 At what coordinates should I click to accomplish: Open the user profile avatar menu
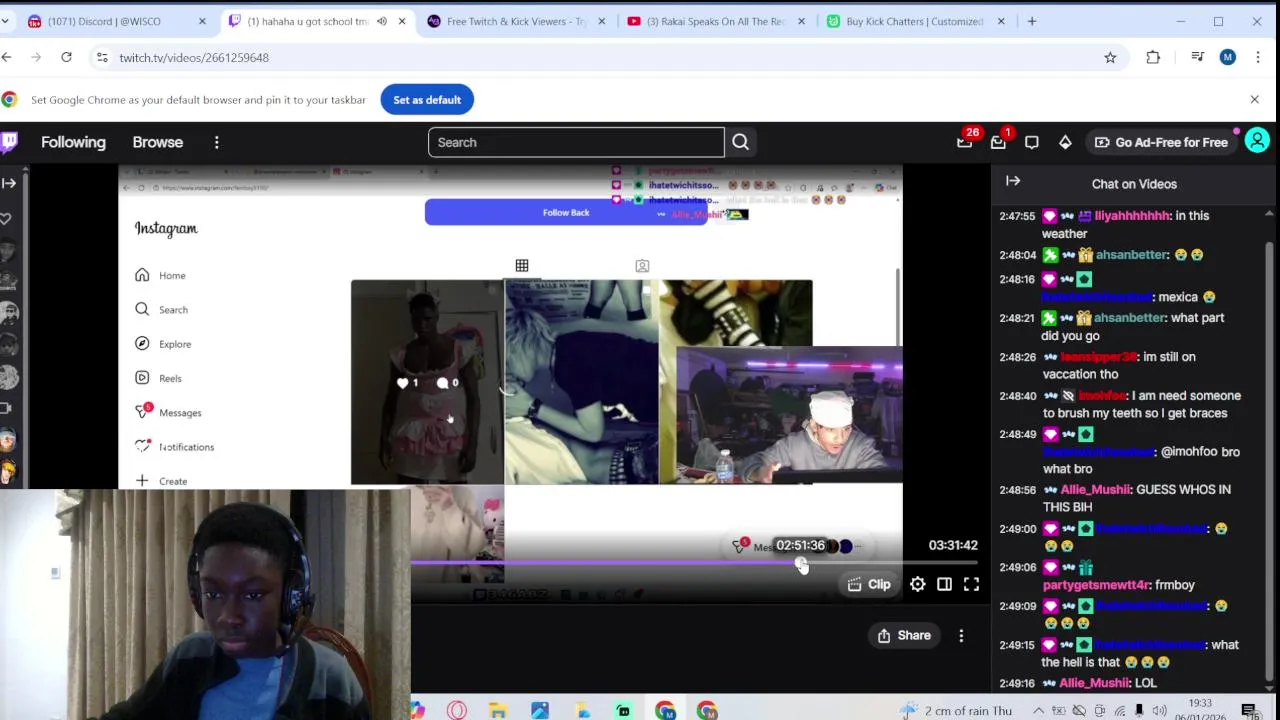pos(1257,142)
